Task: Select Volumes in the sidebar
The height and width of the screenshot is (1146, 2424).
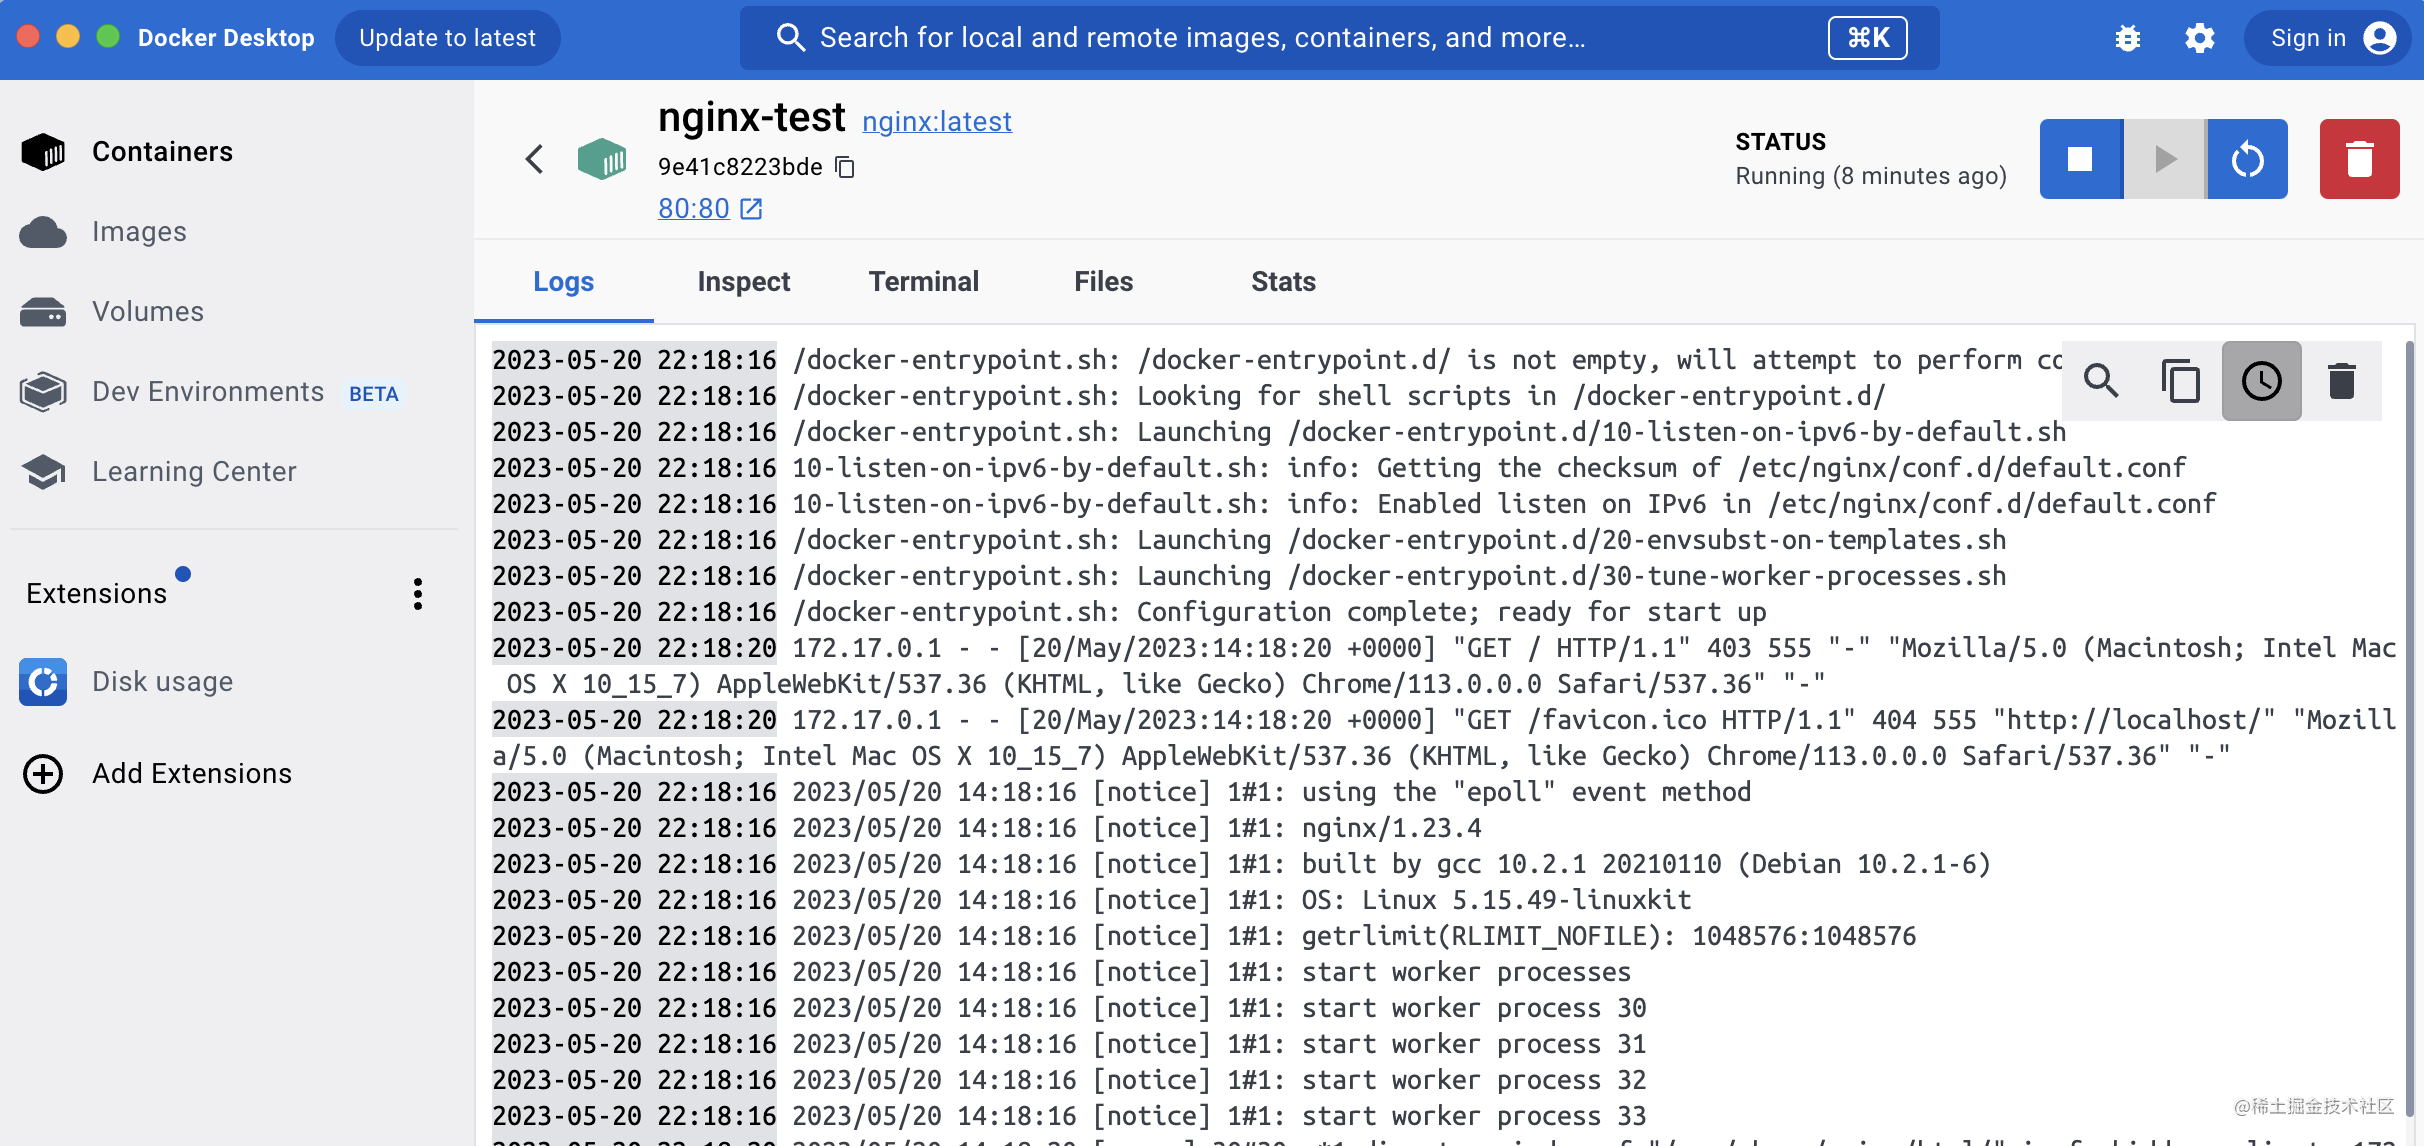Action: click(x=147, y=312)
